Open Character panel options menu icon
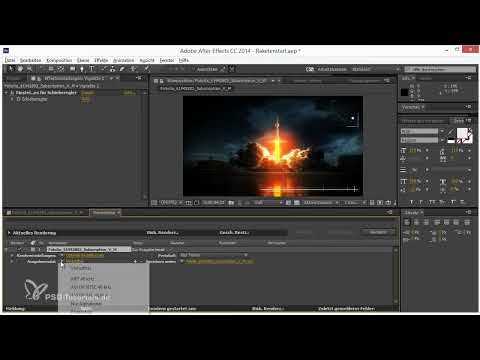Screen dimensions: 480x360 pos(469,120)
